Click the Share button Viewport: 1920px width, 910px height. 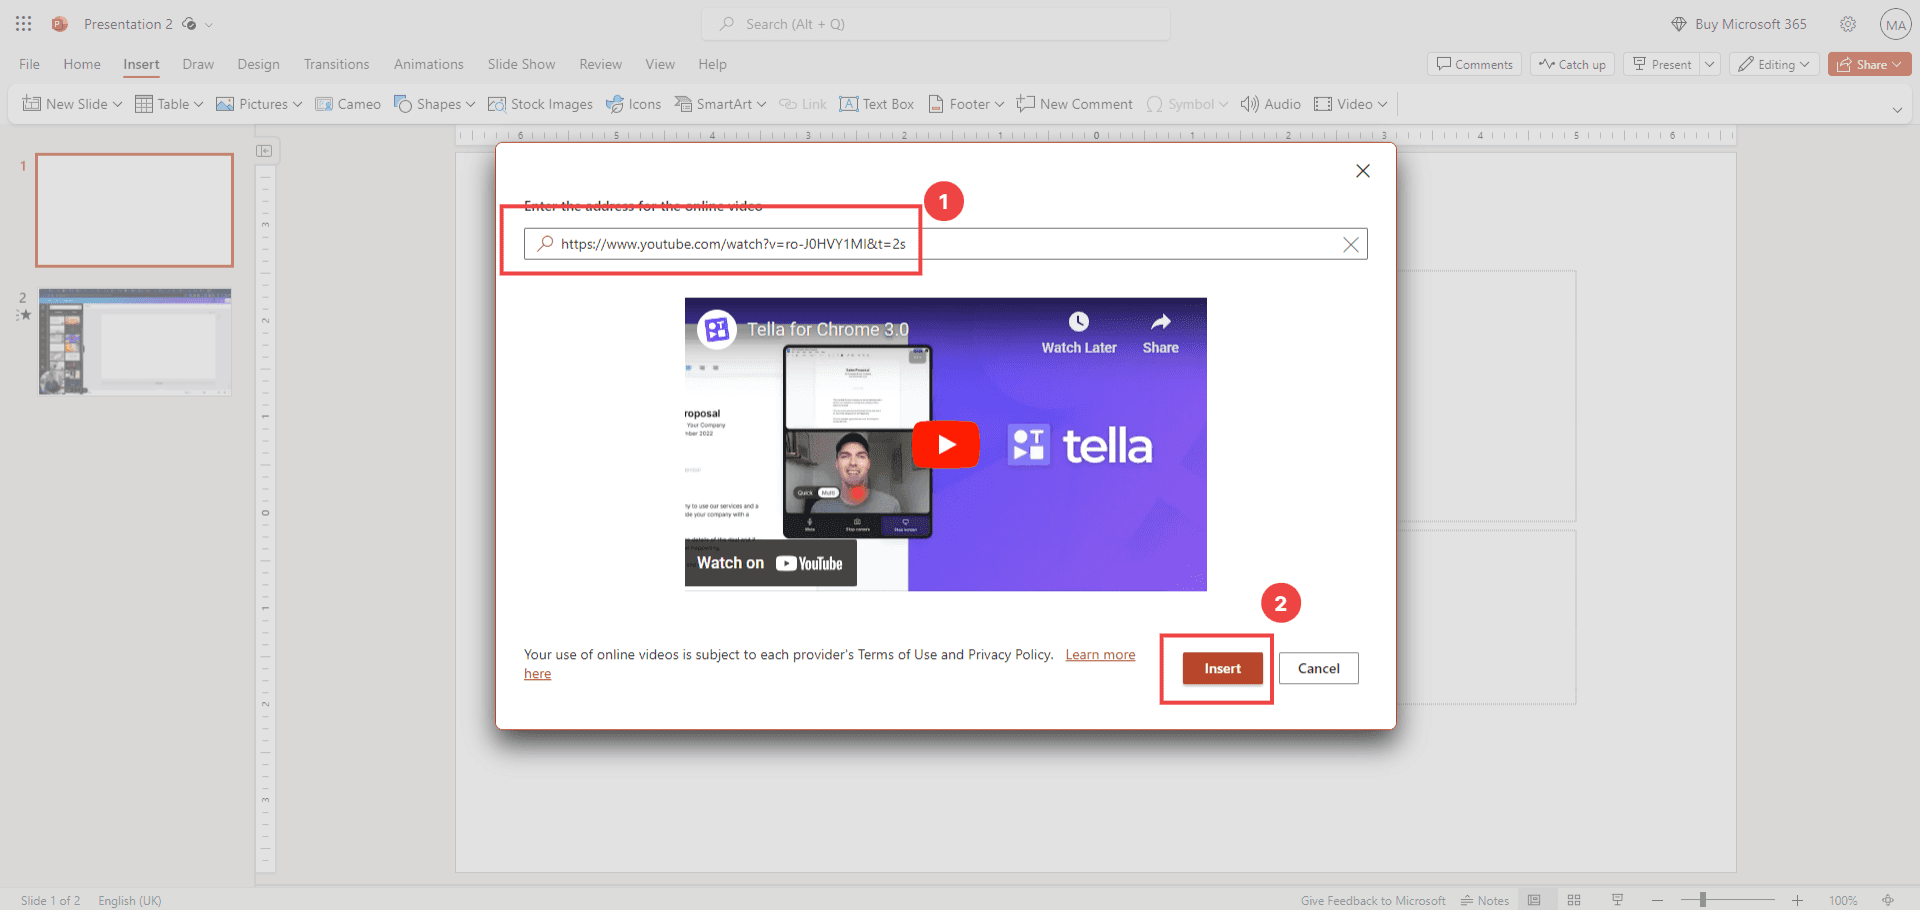click(1869, 64)
